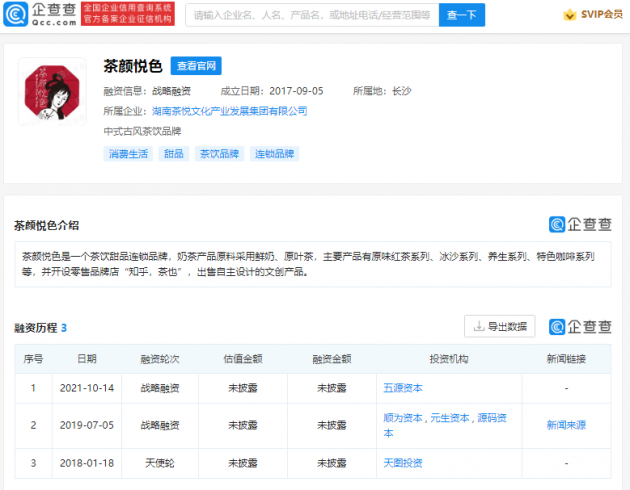Click date cell 2021-10-14
This screenshot has height=490, width=630.
(x=87, y=388)
